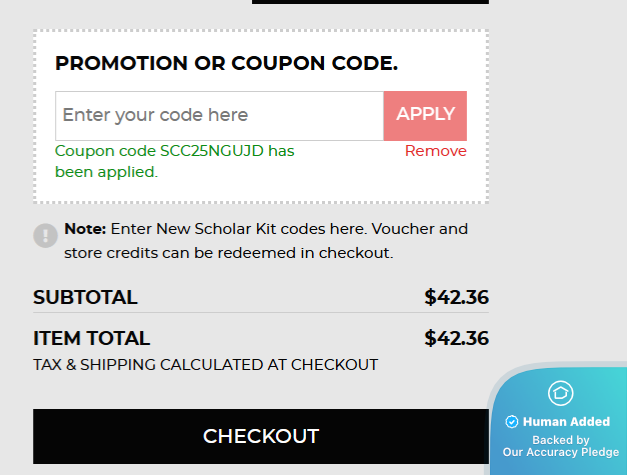The image size is (627, 475).
Task: Remove the applied coupon code
Action: [x=435, y=151]
